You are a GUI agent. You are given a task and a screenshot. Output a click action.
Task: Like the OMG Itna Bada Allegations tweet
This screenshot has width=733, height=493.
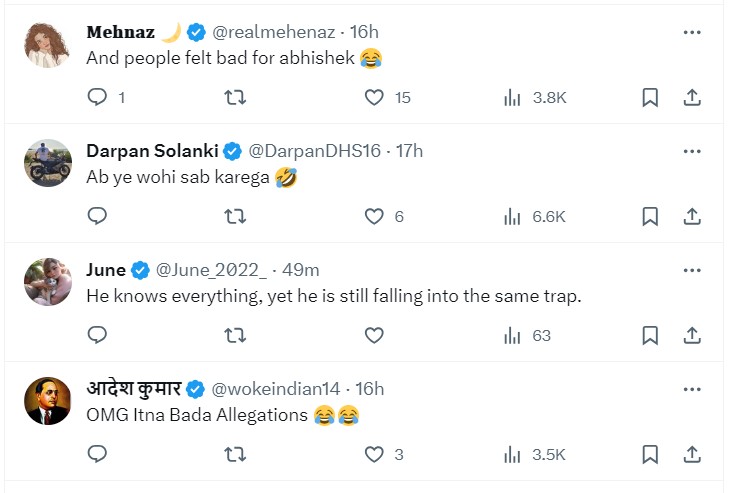click(374, 454)
